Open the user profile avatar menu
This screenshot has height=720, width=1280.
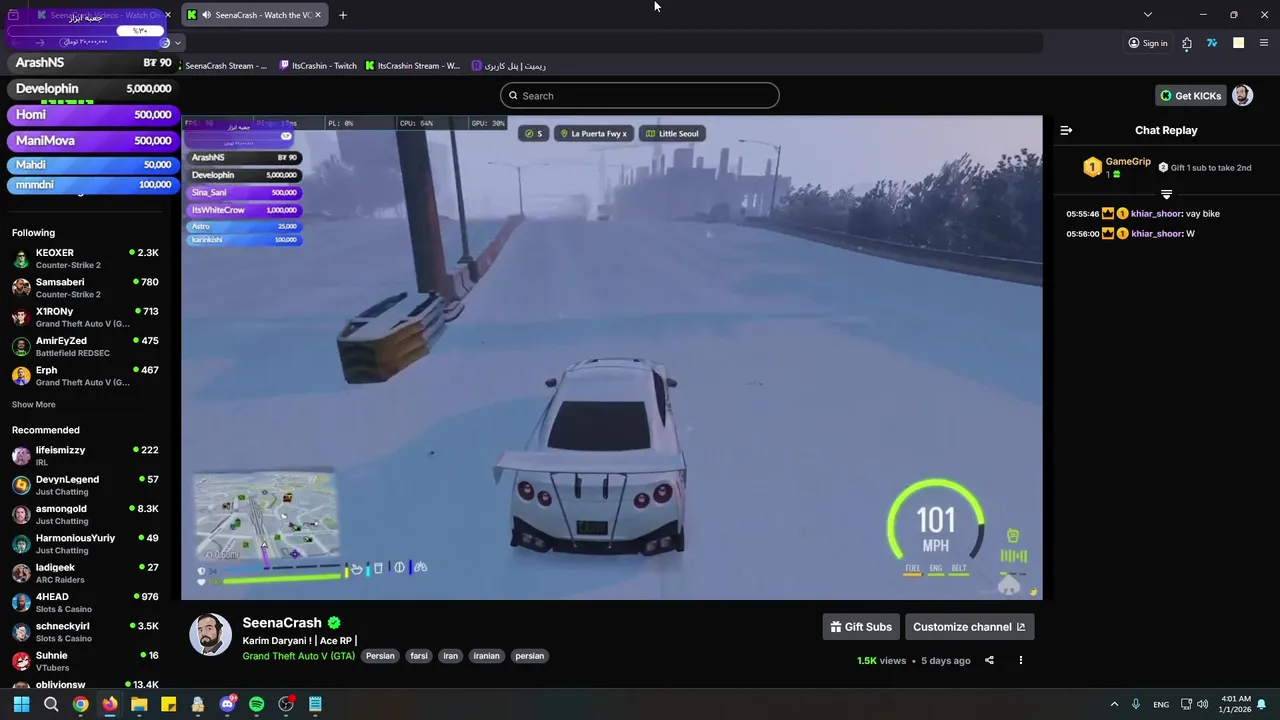click(x=1242, y=95)
